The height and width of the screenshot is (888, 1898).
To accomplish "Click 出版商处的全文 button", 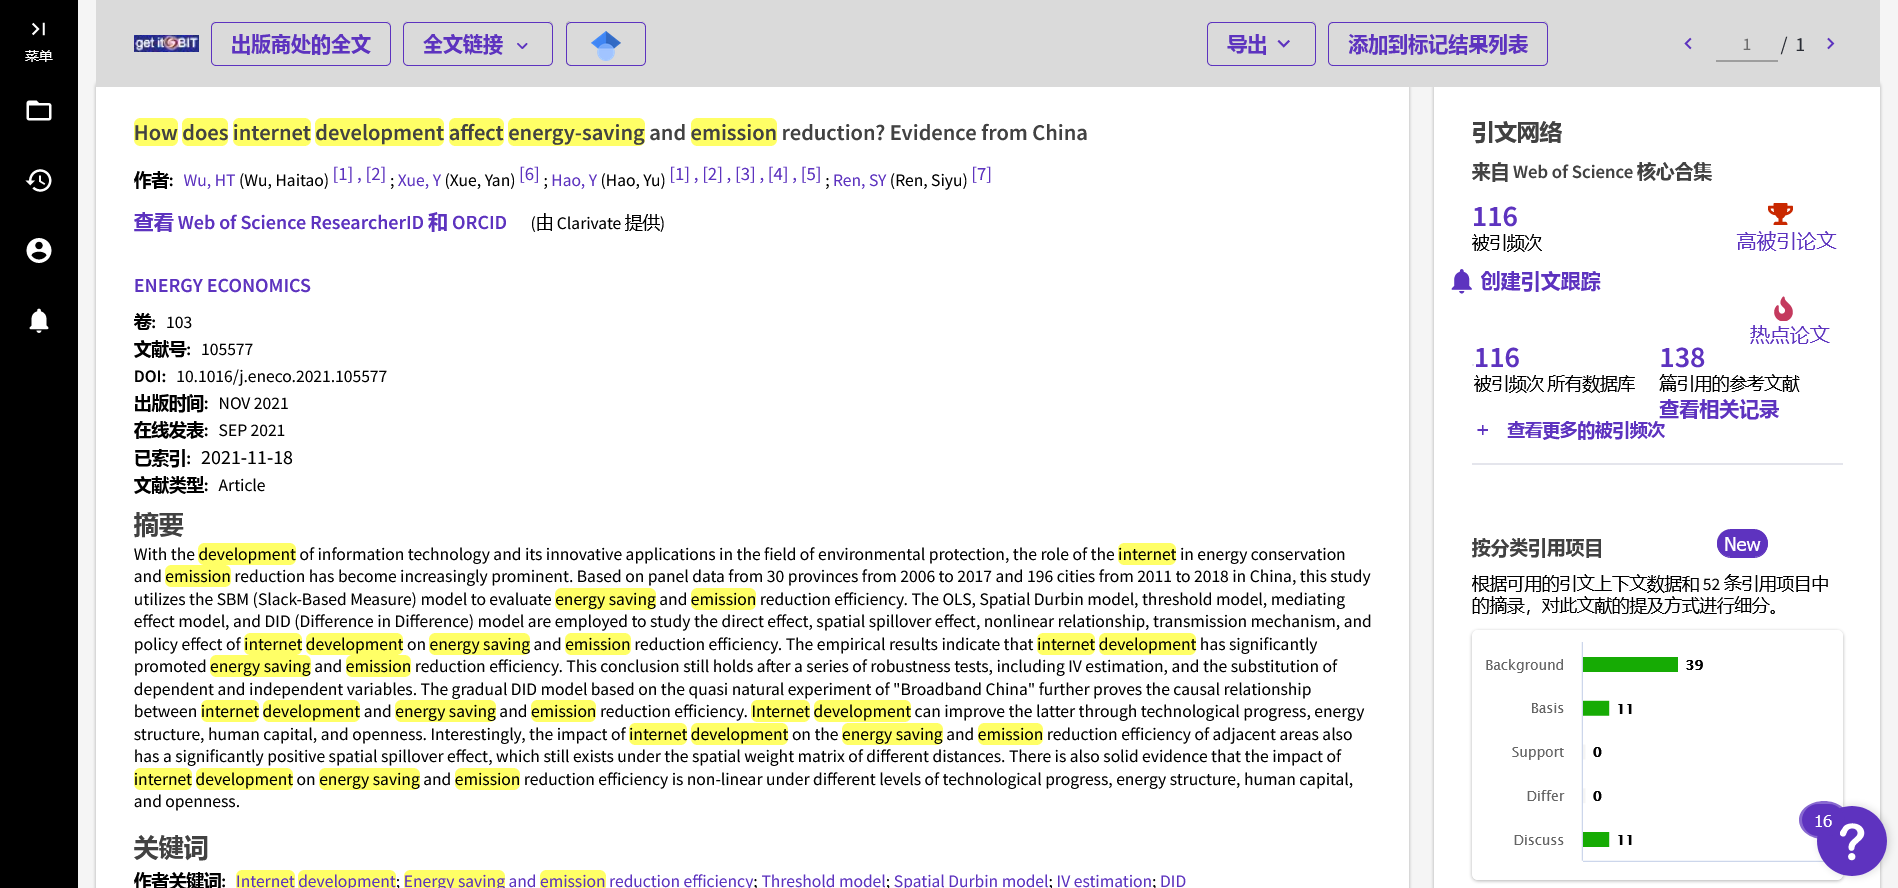I will click(x=300, y=44).
